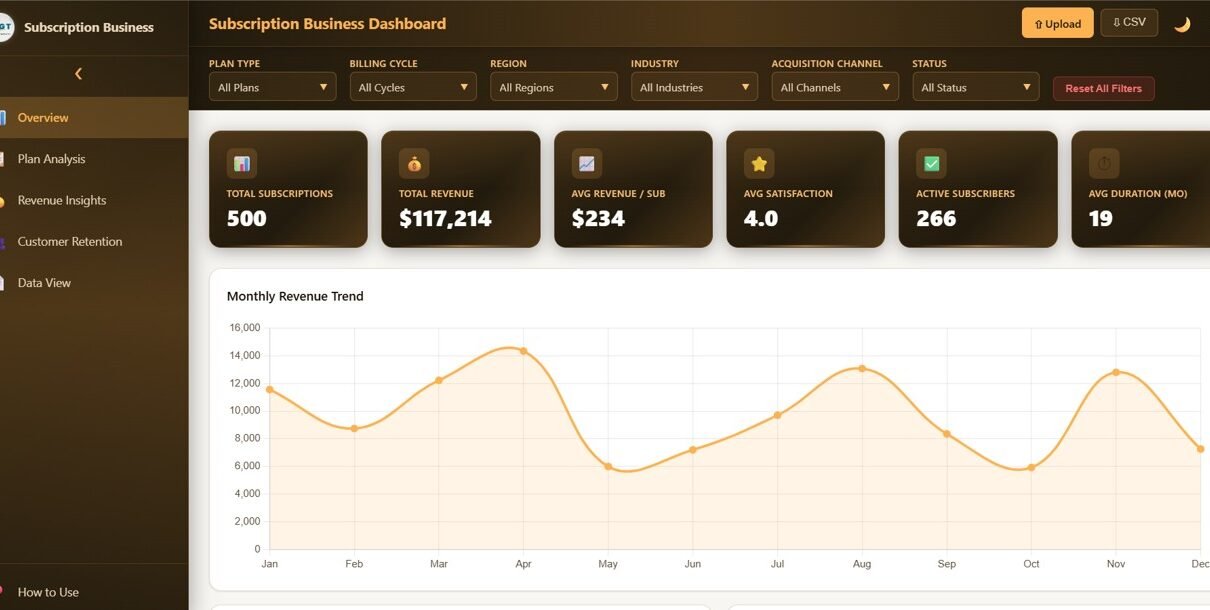Open the Revenue Insights page
Screen dimensions: 1210x610
pyautogui.click(x=61, y=200)
